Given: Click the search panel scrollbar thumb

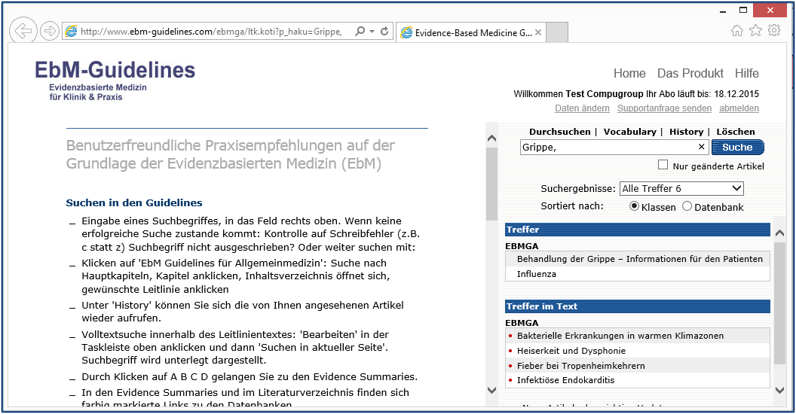Looking at the screenshot, I should click(x=491, y=184).
